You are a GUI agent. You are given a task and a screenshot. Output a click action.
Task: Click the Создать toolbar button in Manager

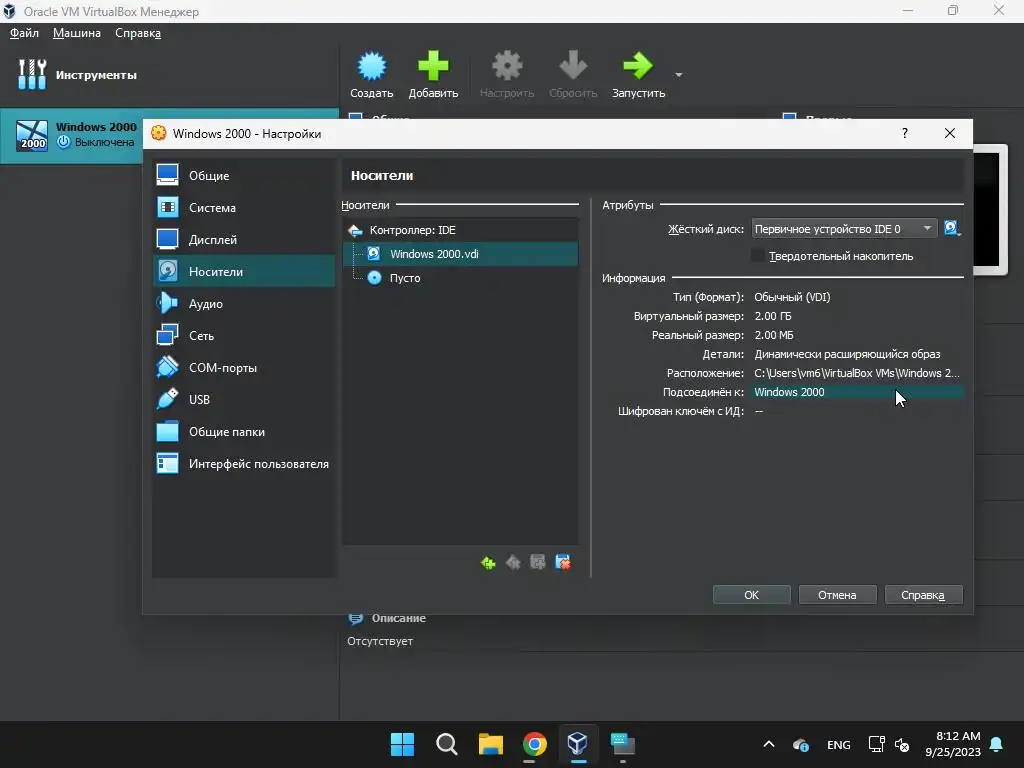372,74
